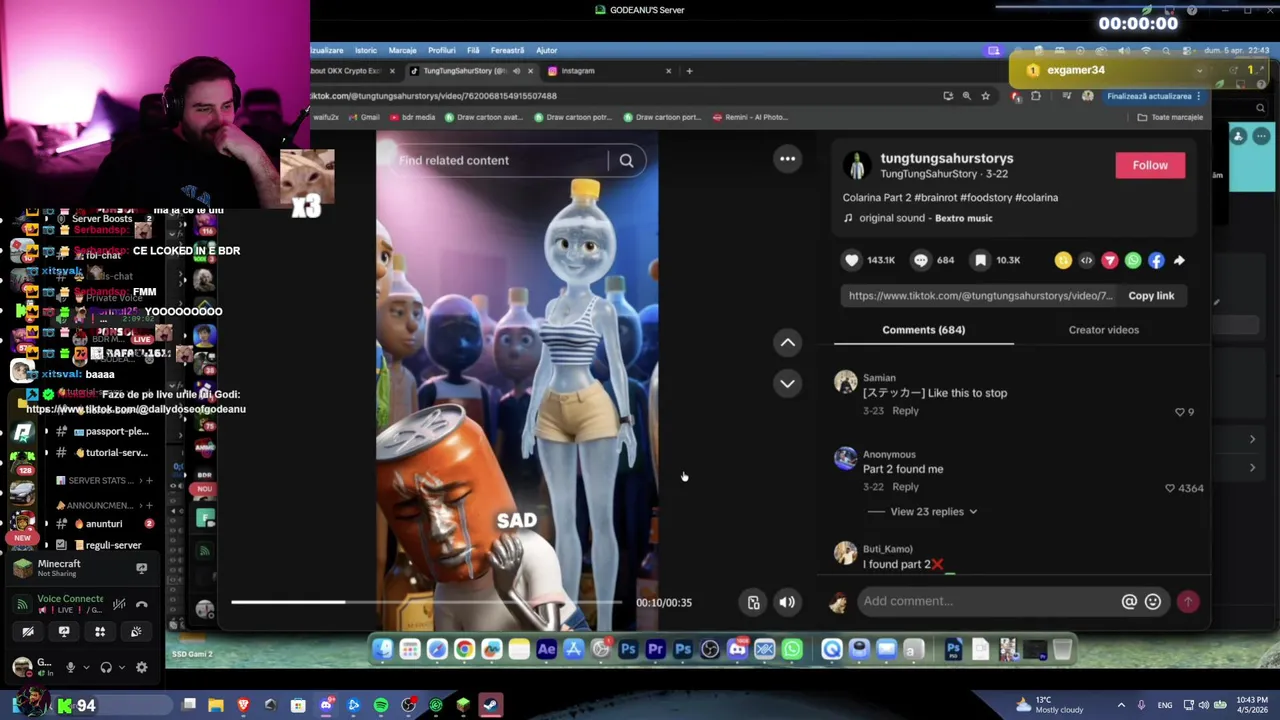Viewport: 1280px width, 720px height.
Task: Reply to Samian's comment
Action: (905, 411)
